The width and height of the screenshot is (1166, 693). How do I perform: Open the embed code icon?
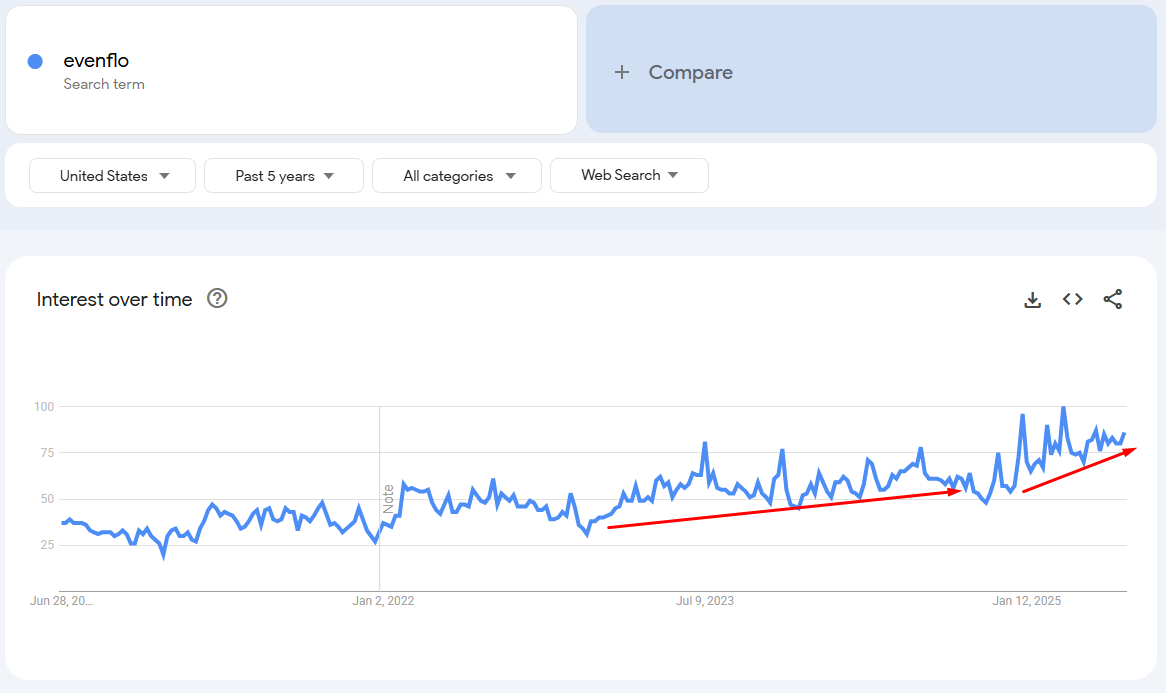(x=1072, y=299)
